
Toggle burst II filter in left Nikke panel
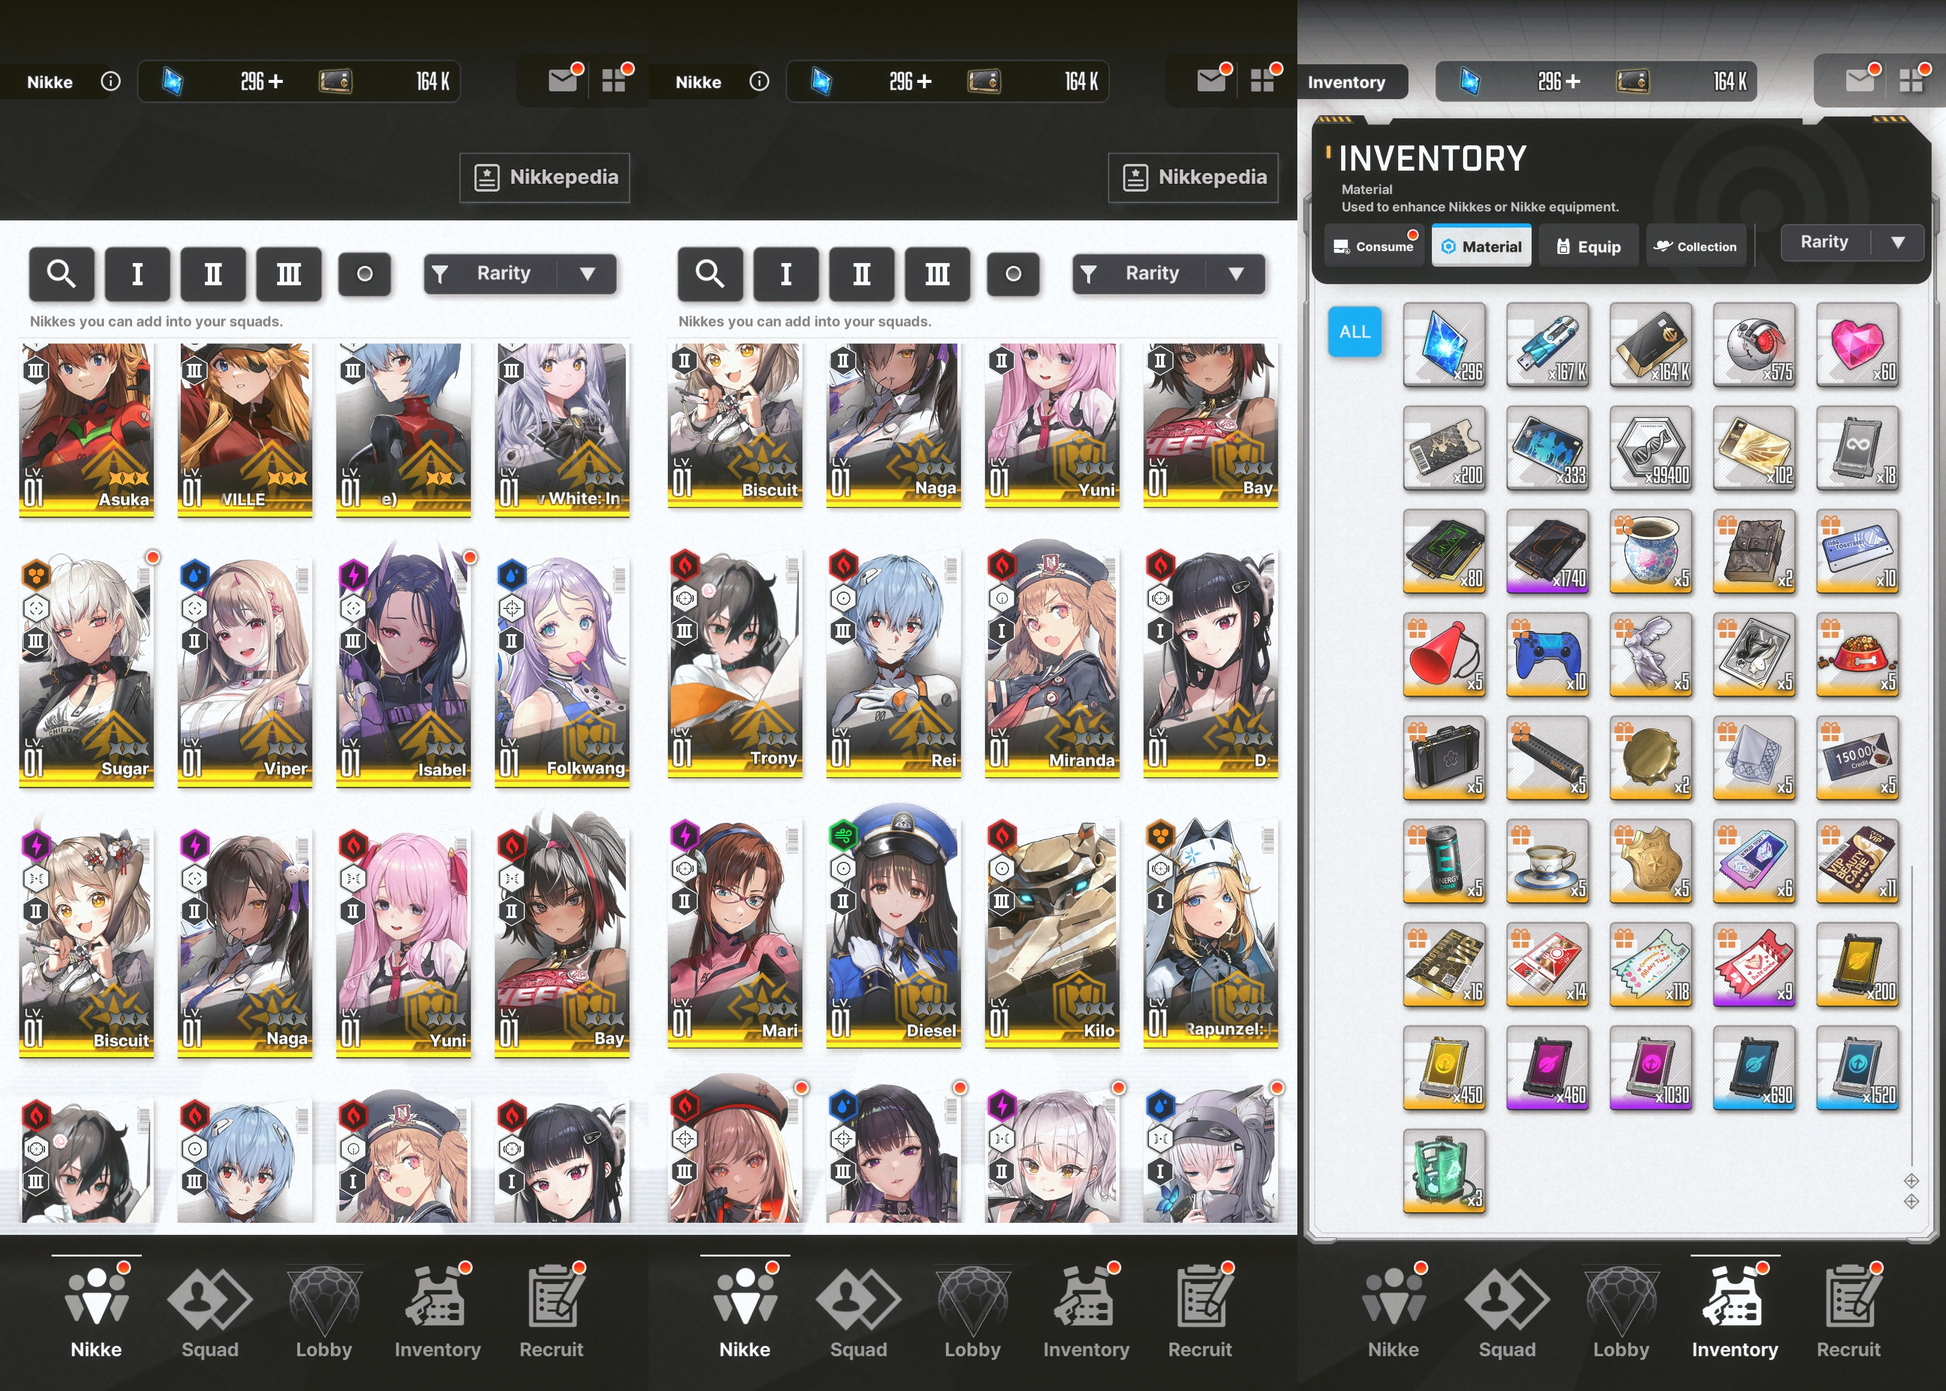click(213, 274)
